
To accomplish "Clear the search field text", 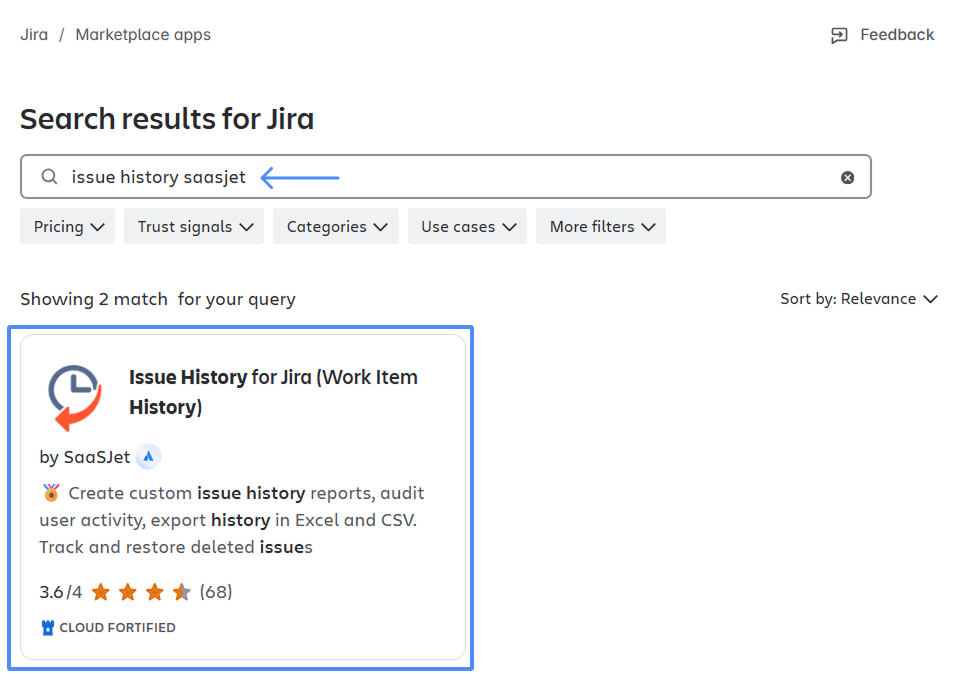I will 847,177.
